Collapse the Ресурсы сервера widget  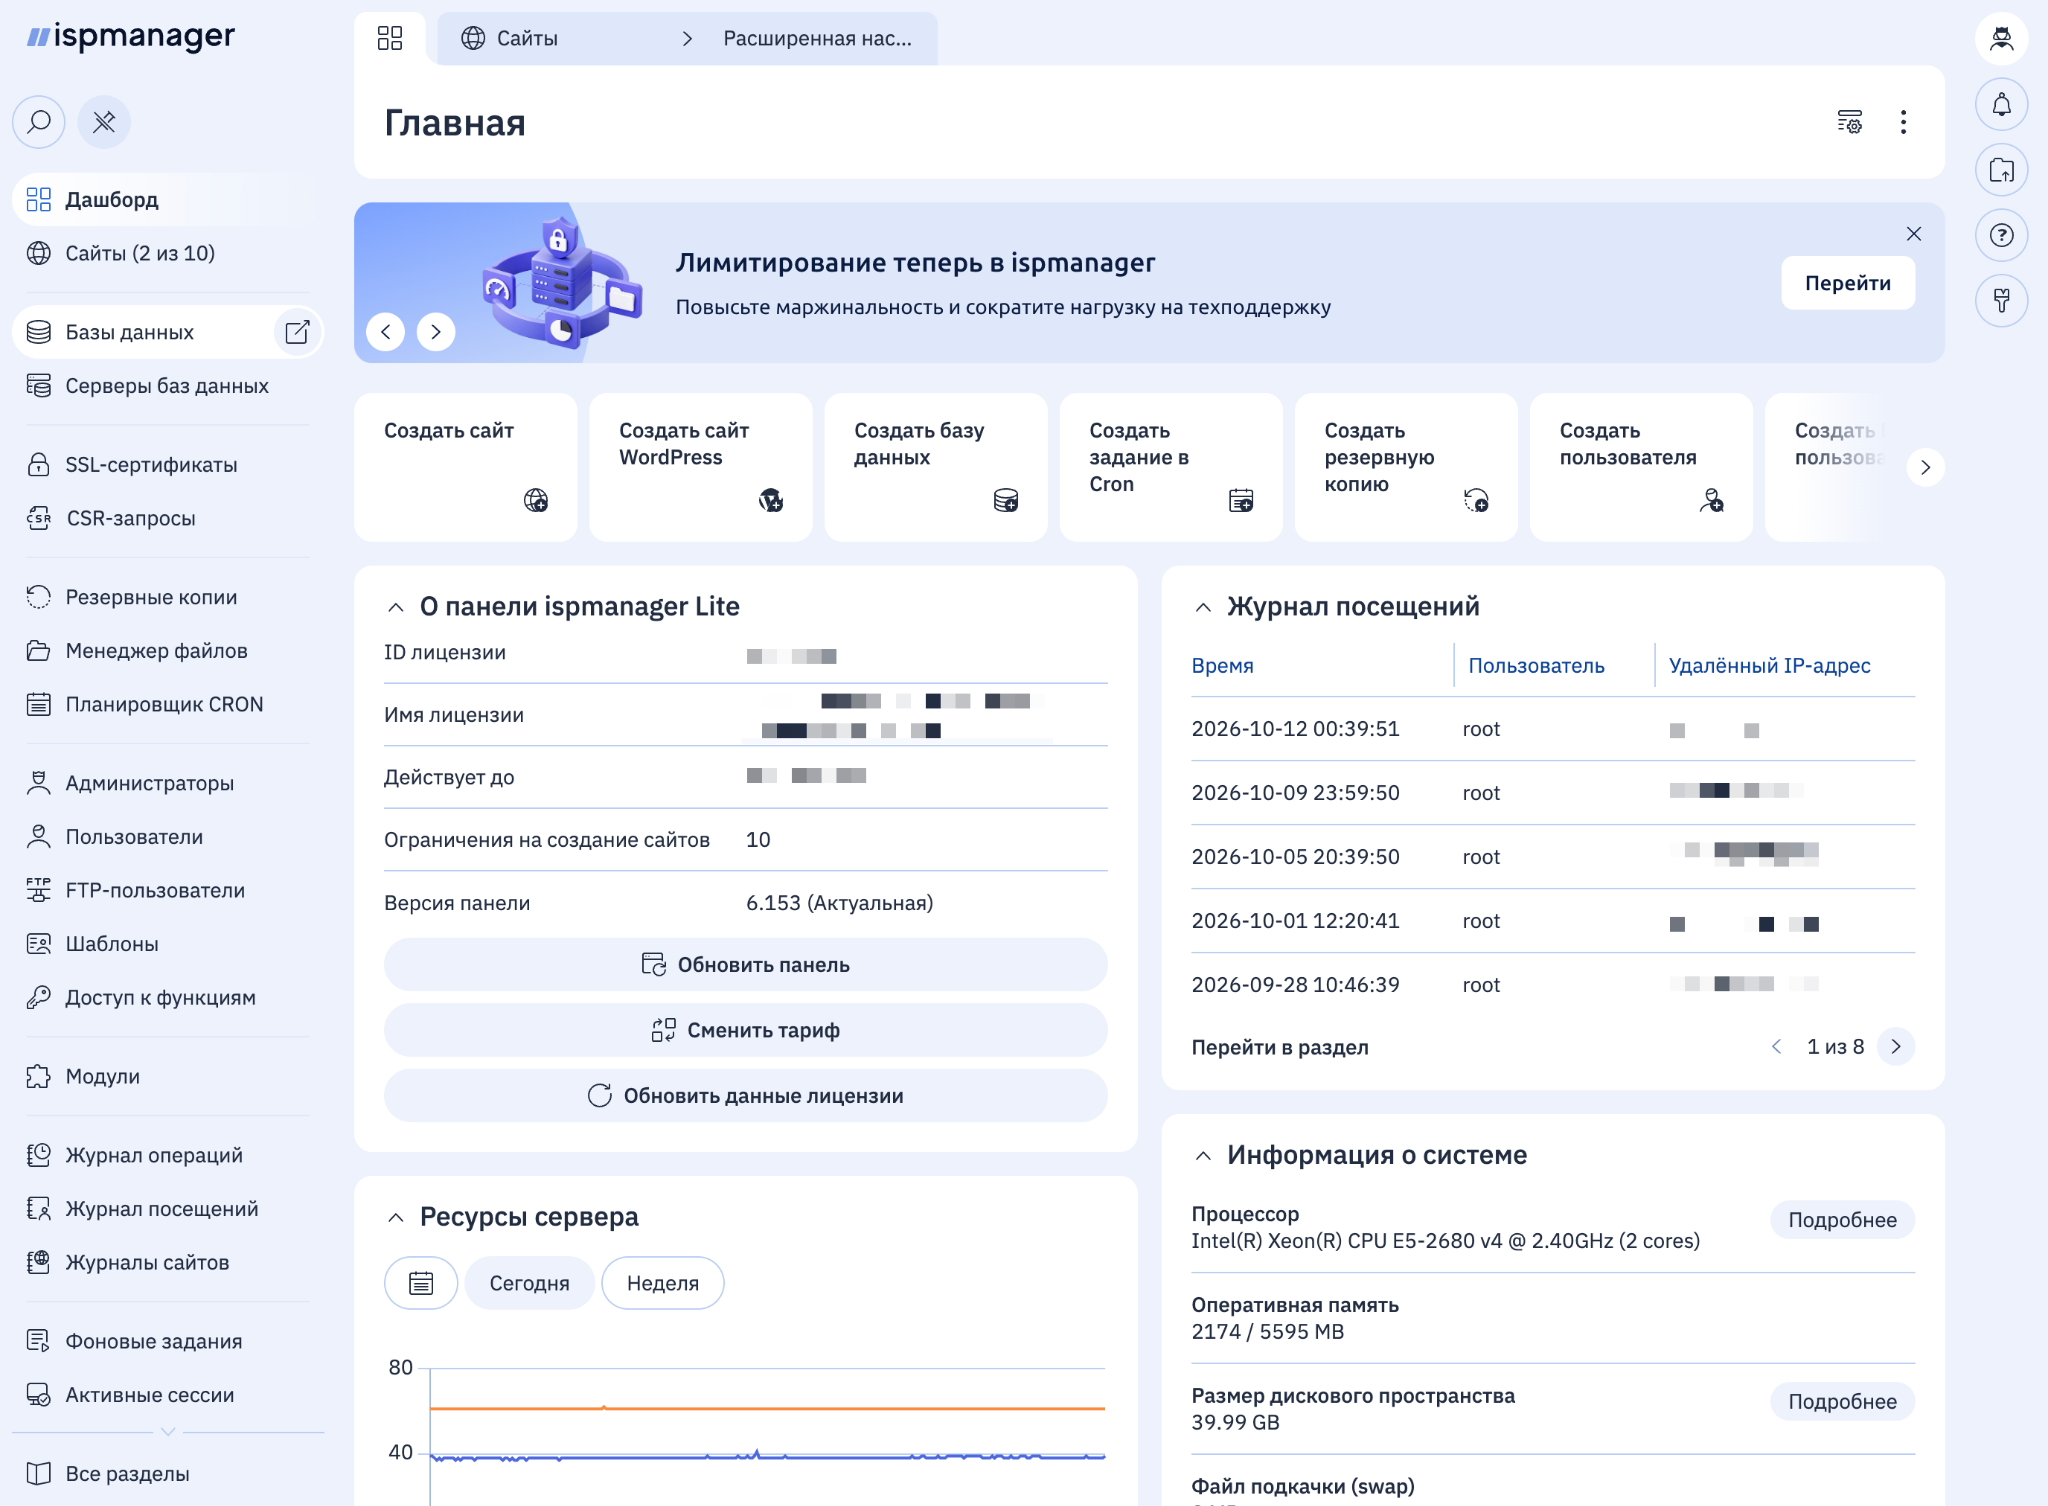coord(396,1217)
